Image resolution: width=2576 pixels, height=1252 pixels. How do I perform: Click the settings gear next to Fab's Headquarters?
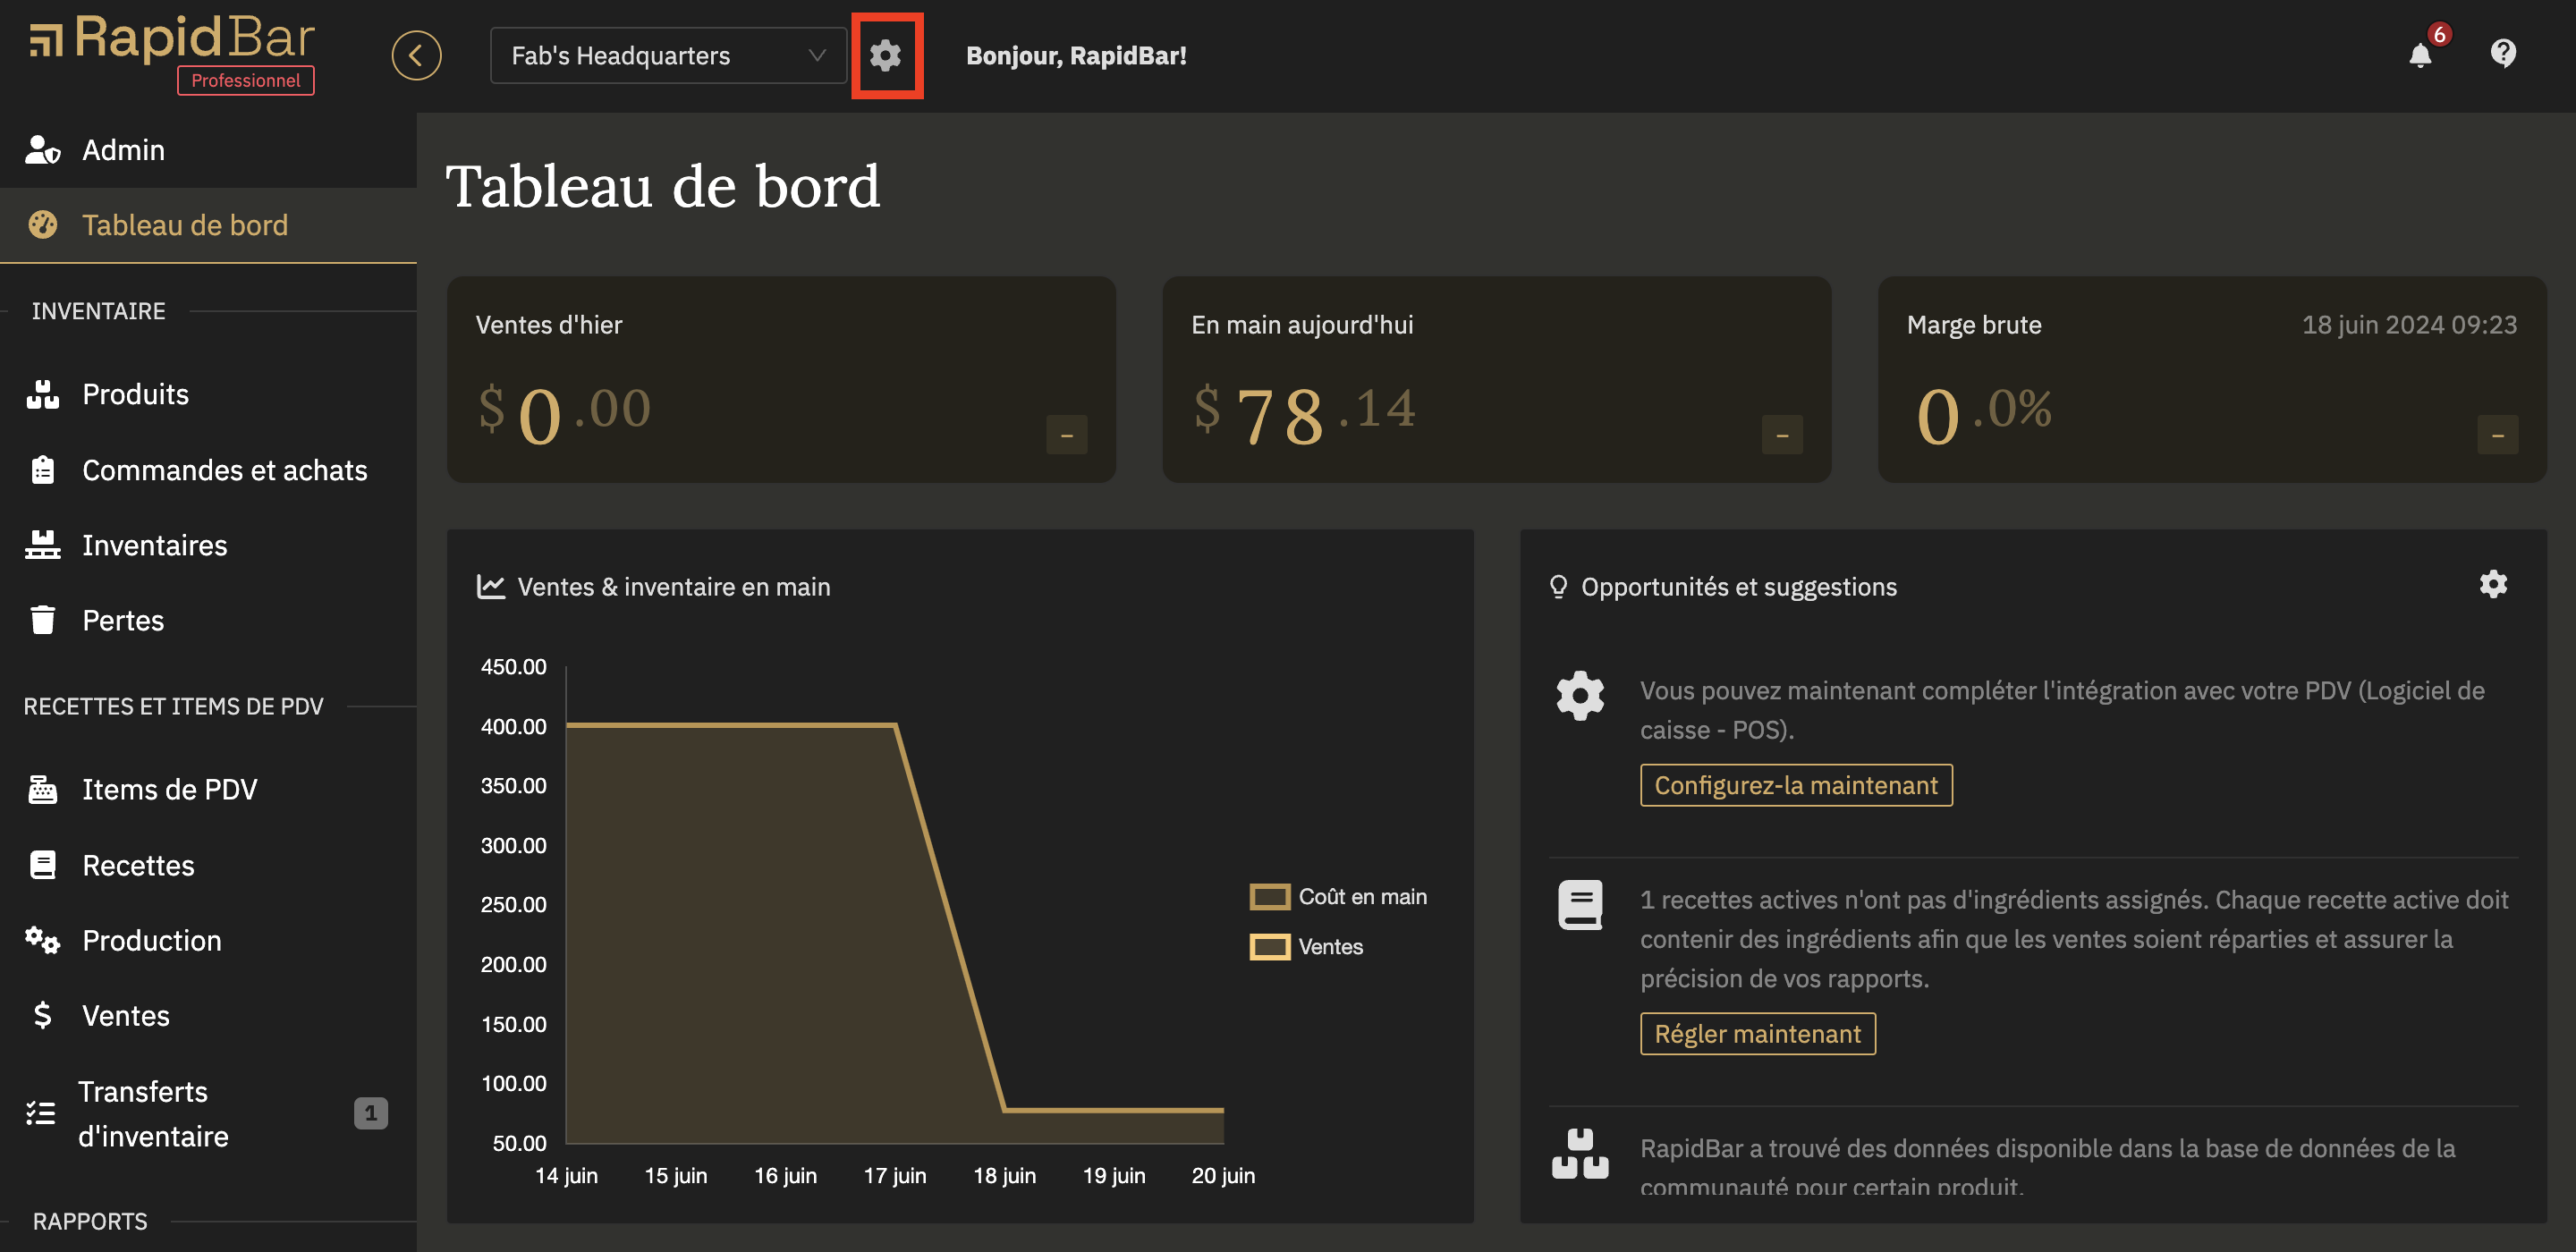point(886,55)
